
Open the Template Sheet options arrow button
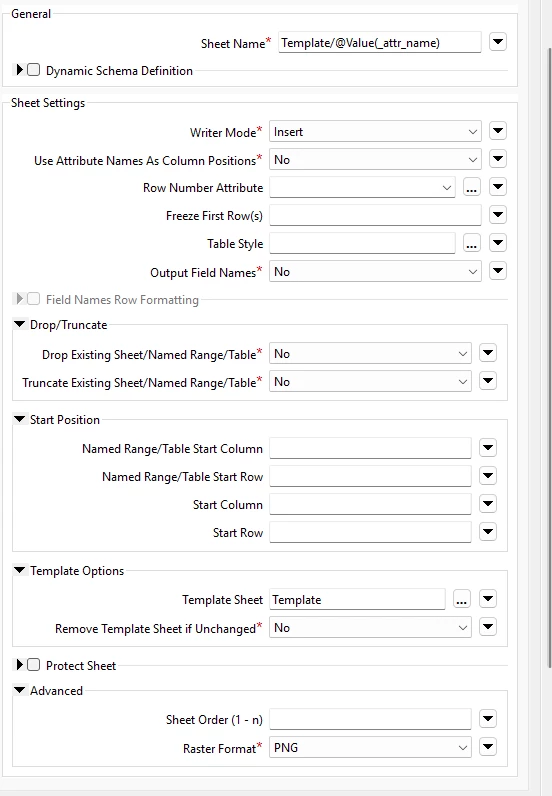(x=488, y=599)
